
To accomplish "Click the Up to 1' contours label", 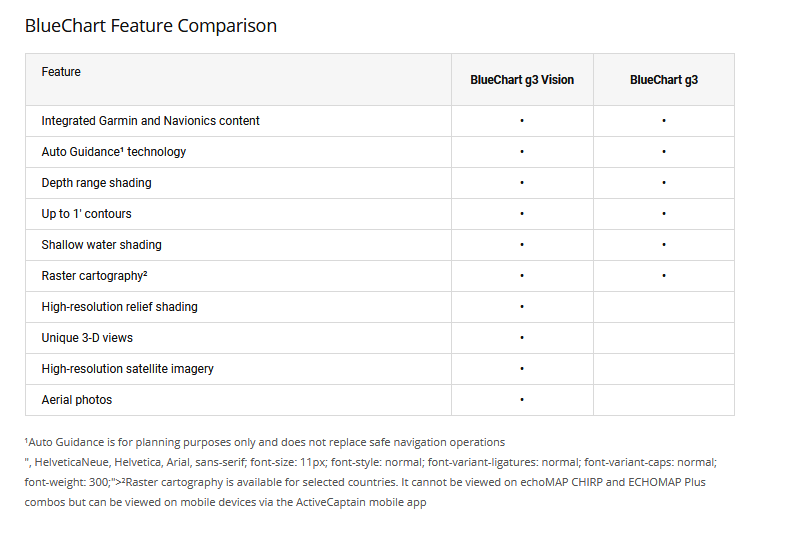I will [86, 214].
